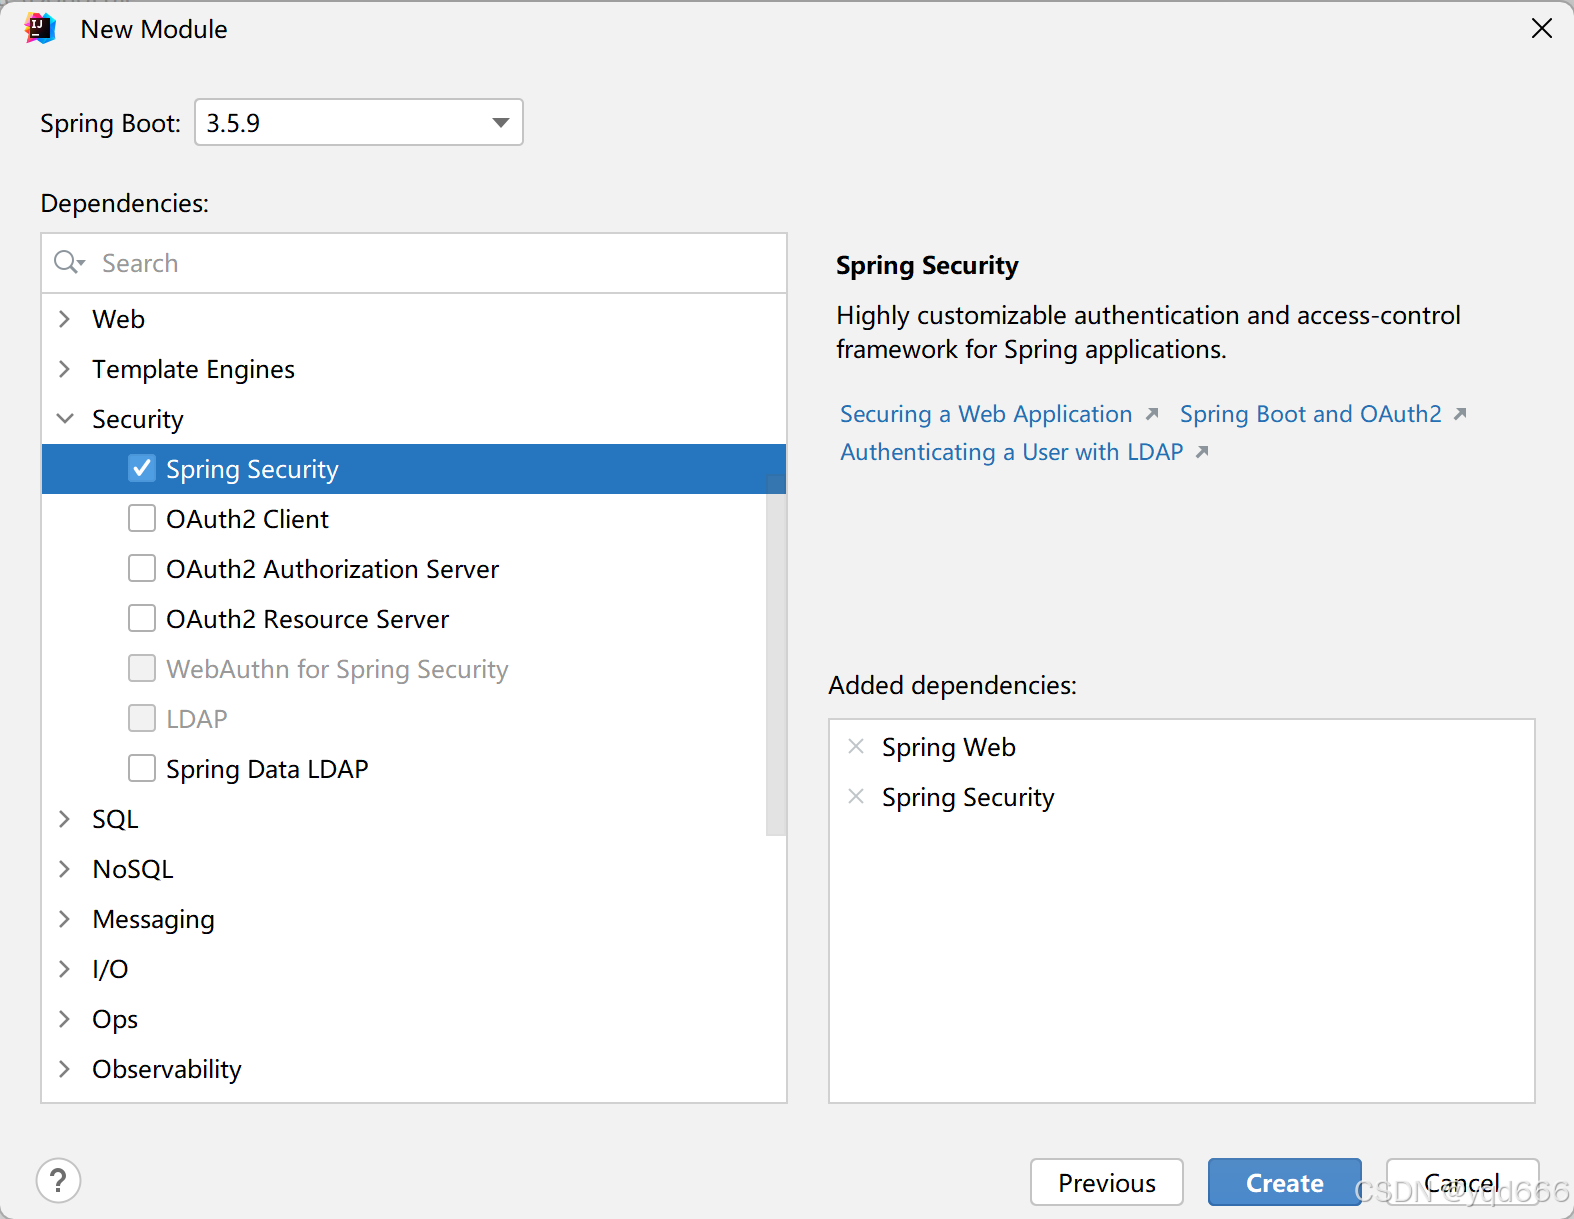Click the dependency list vertical scrollbar
This screenshot has width=1574, height=1219.
tap(776, 655)
